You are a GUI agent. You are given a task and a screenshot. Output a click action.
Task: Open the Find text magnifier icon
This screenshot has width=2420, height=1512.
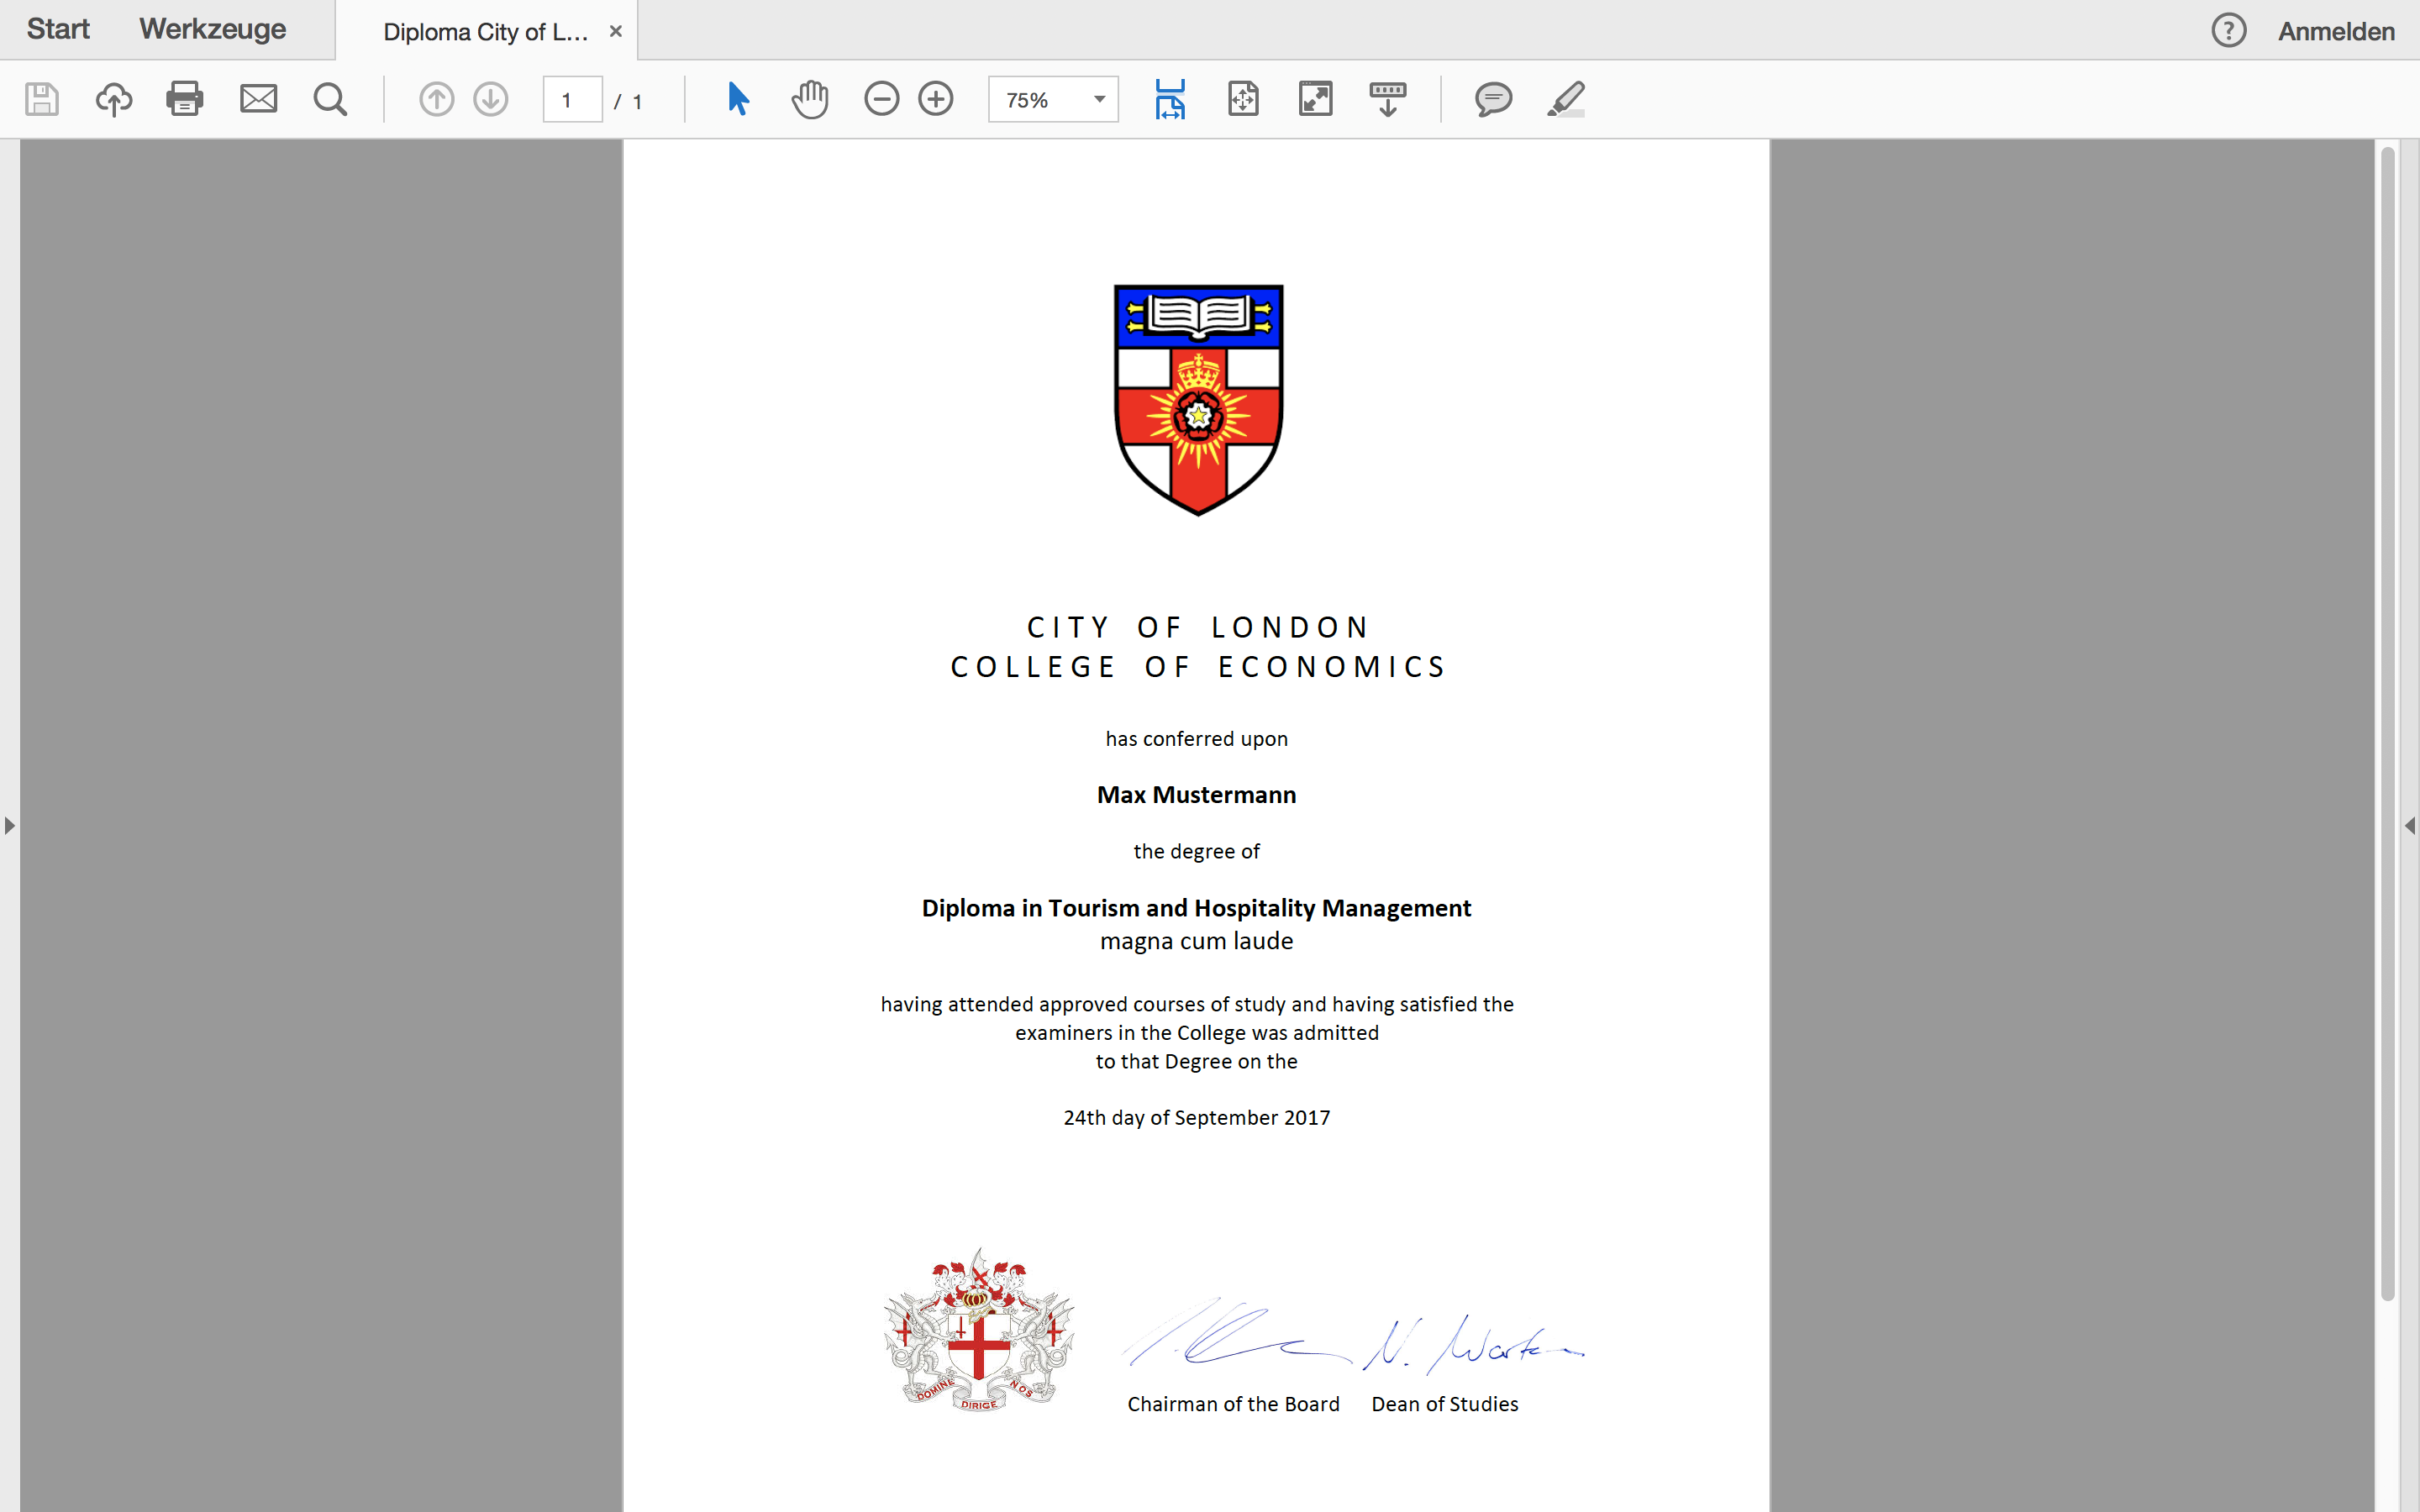point(330,99)
